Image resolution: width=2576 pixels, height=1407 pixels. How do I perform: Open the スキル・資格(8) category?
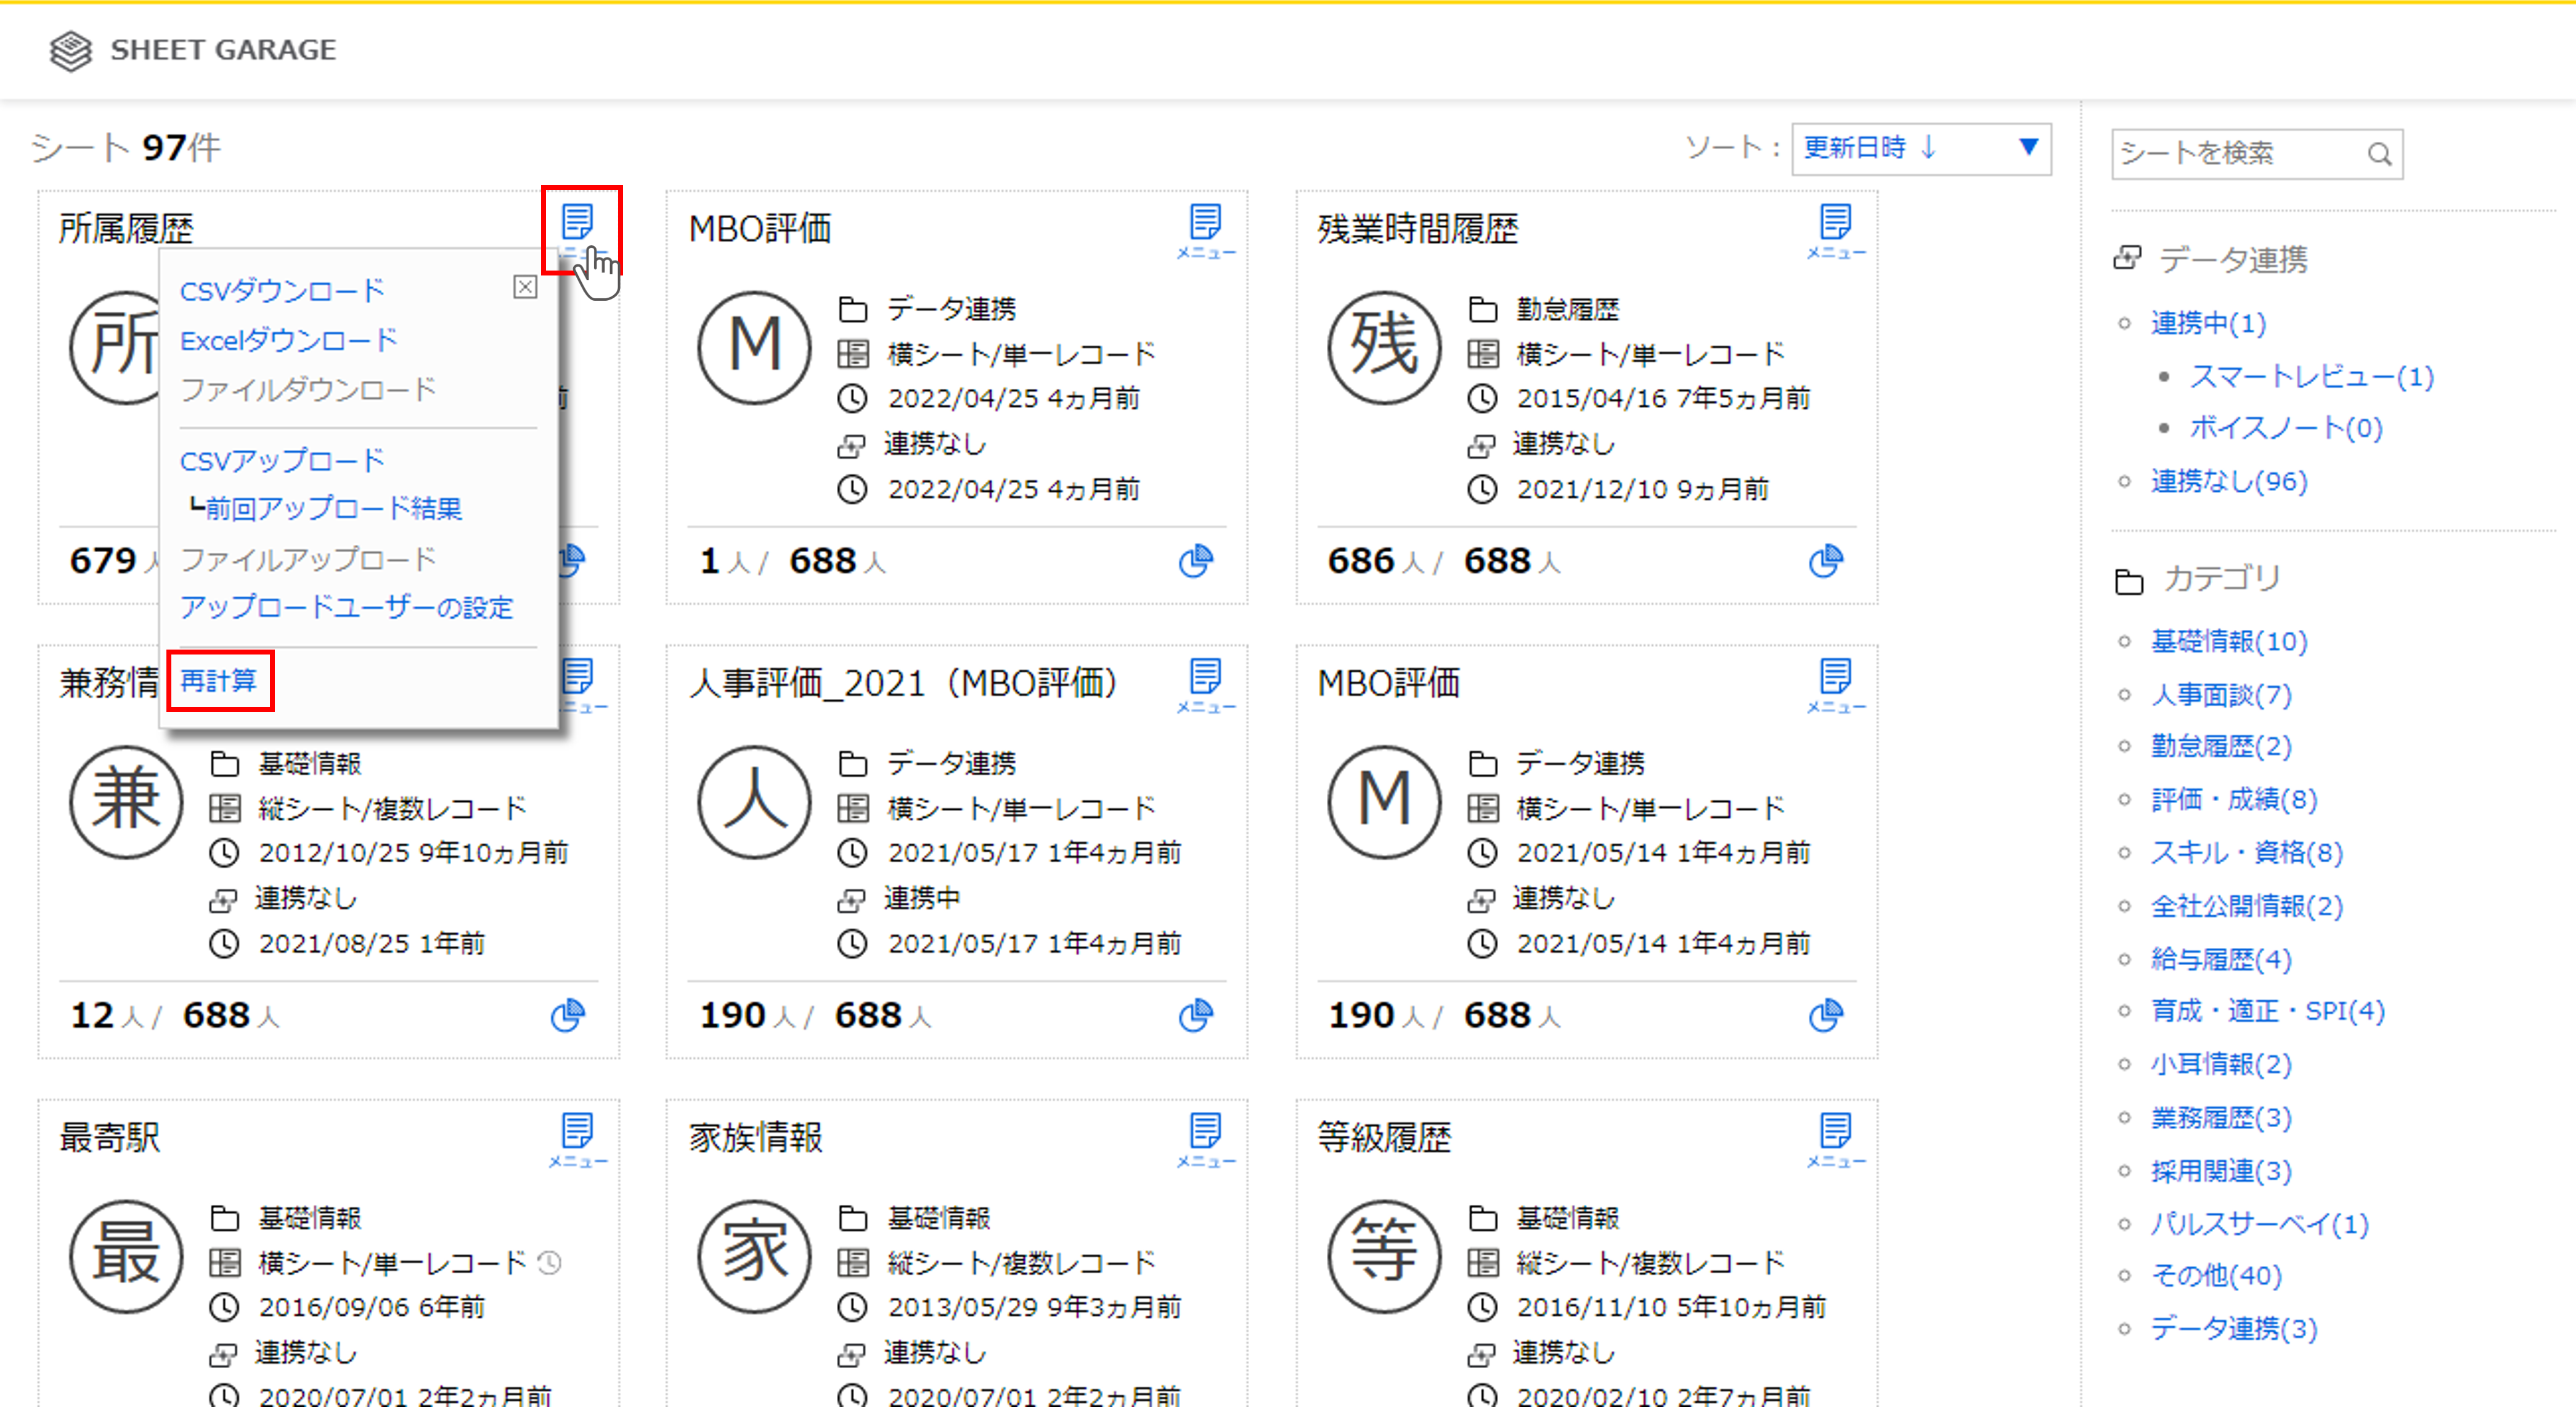pos(2247,852)
